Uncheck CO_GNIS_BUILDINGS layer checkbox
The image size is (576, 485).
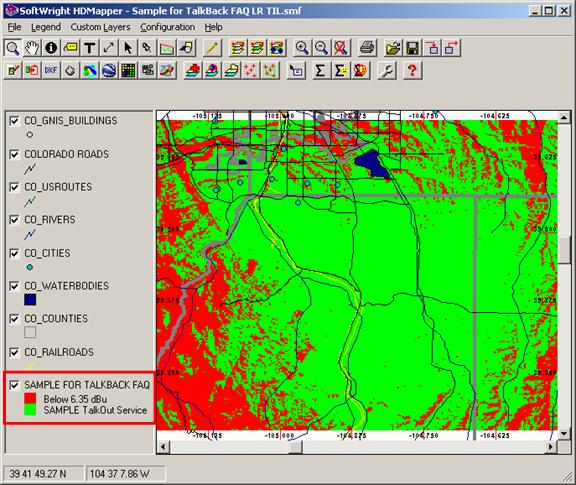(14, 121)
